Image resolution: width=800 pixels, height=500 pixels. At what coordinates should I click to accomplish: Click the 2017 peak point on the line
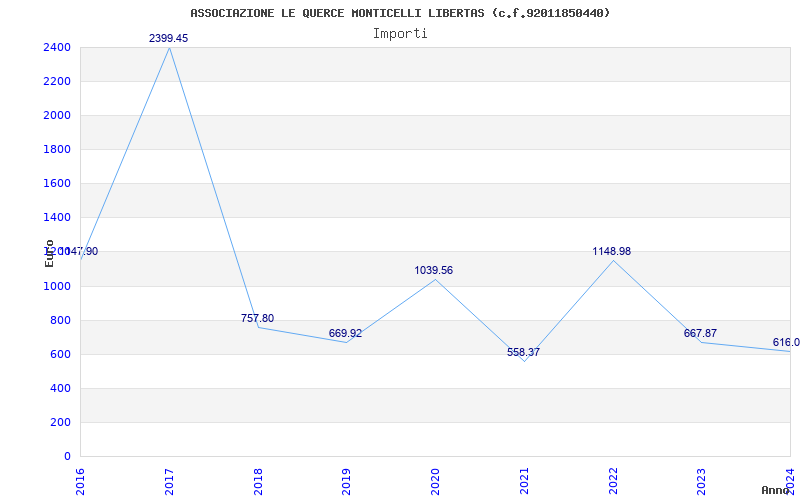coord(169,47)
